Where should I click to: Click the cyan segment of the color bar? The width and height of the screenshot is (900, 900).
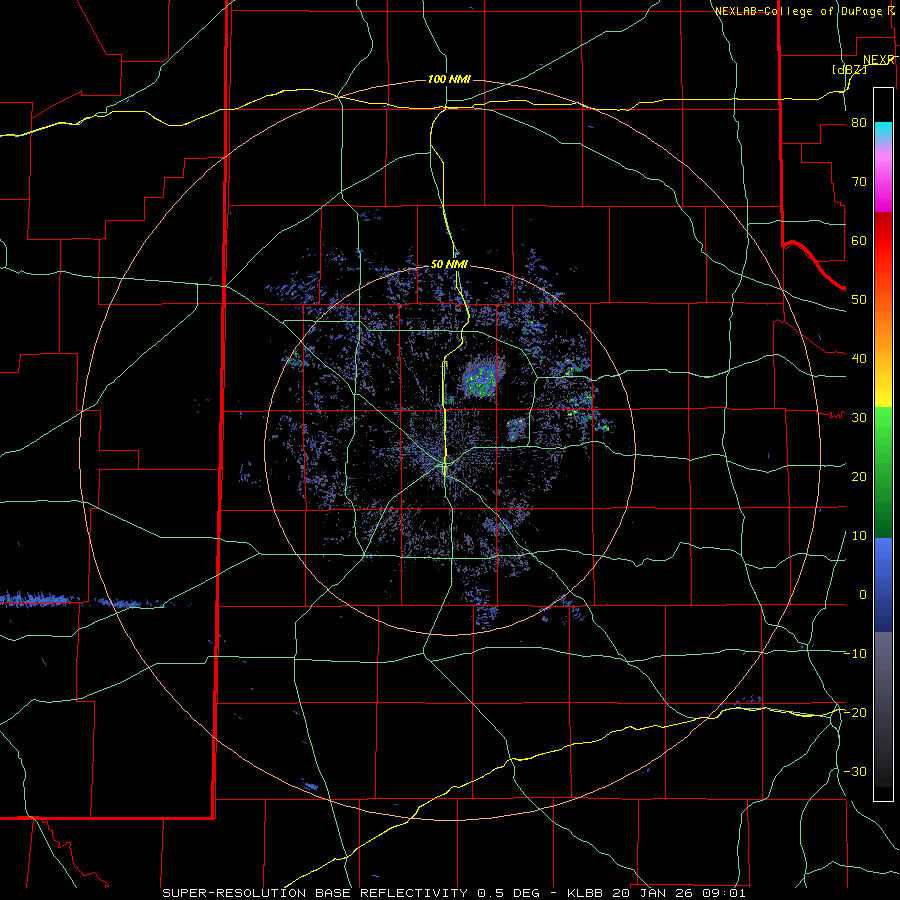(x=883, y=132)
